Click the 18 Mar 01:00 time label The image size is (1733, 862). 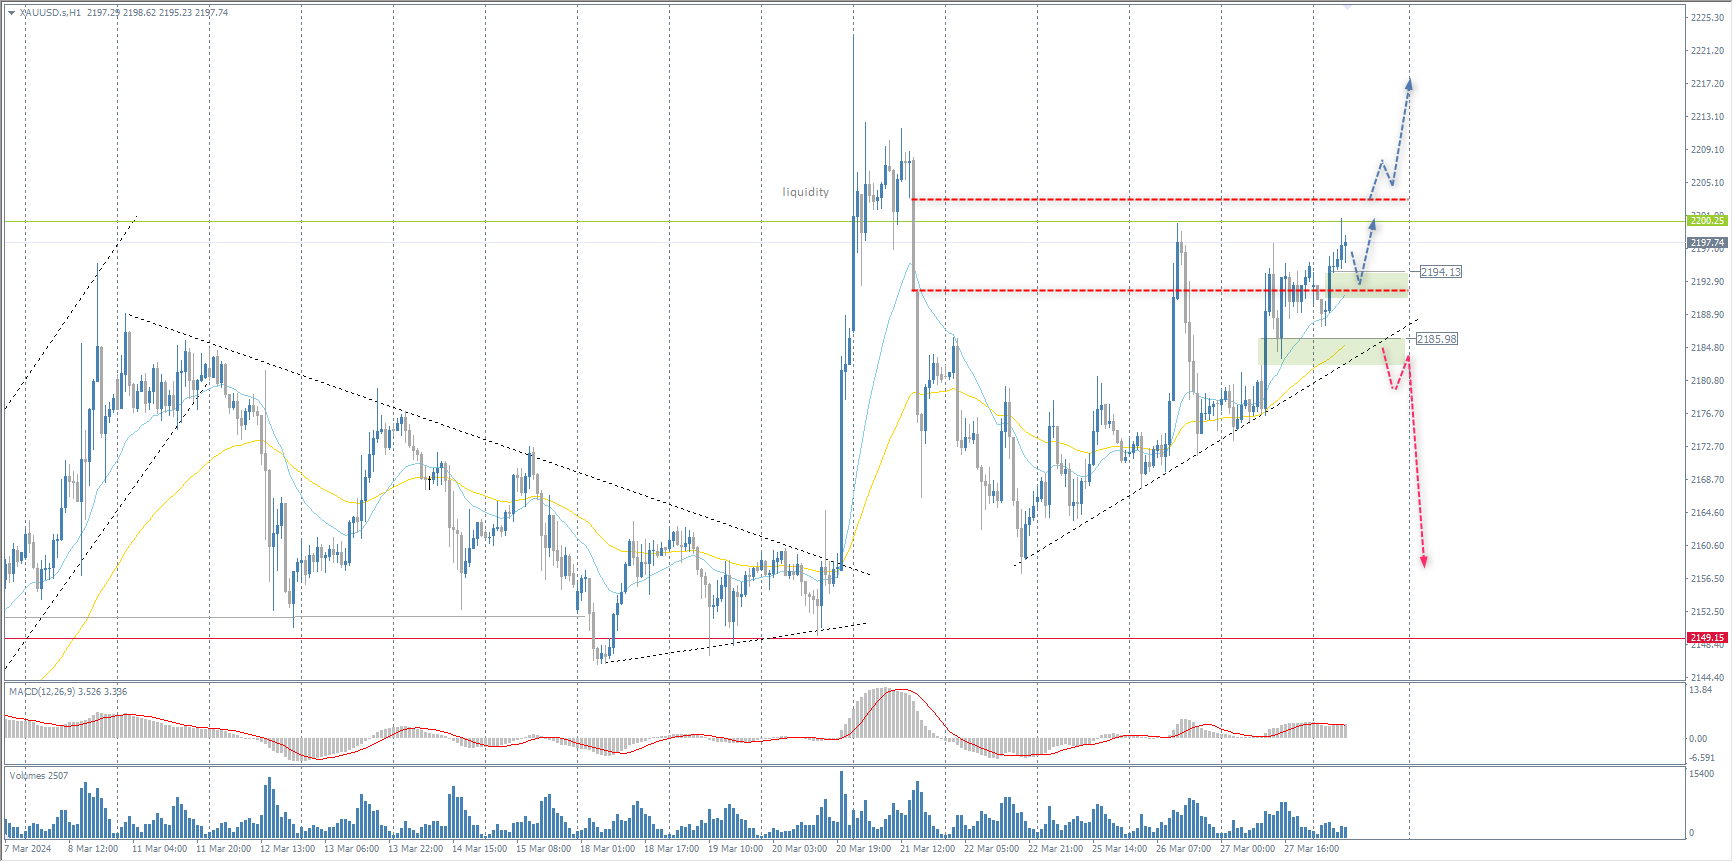[608, 849]
